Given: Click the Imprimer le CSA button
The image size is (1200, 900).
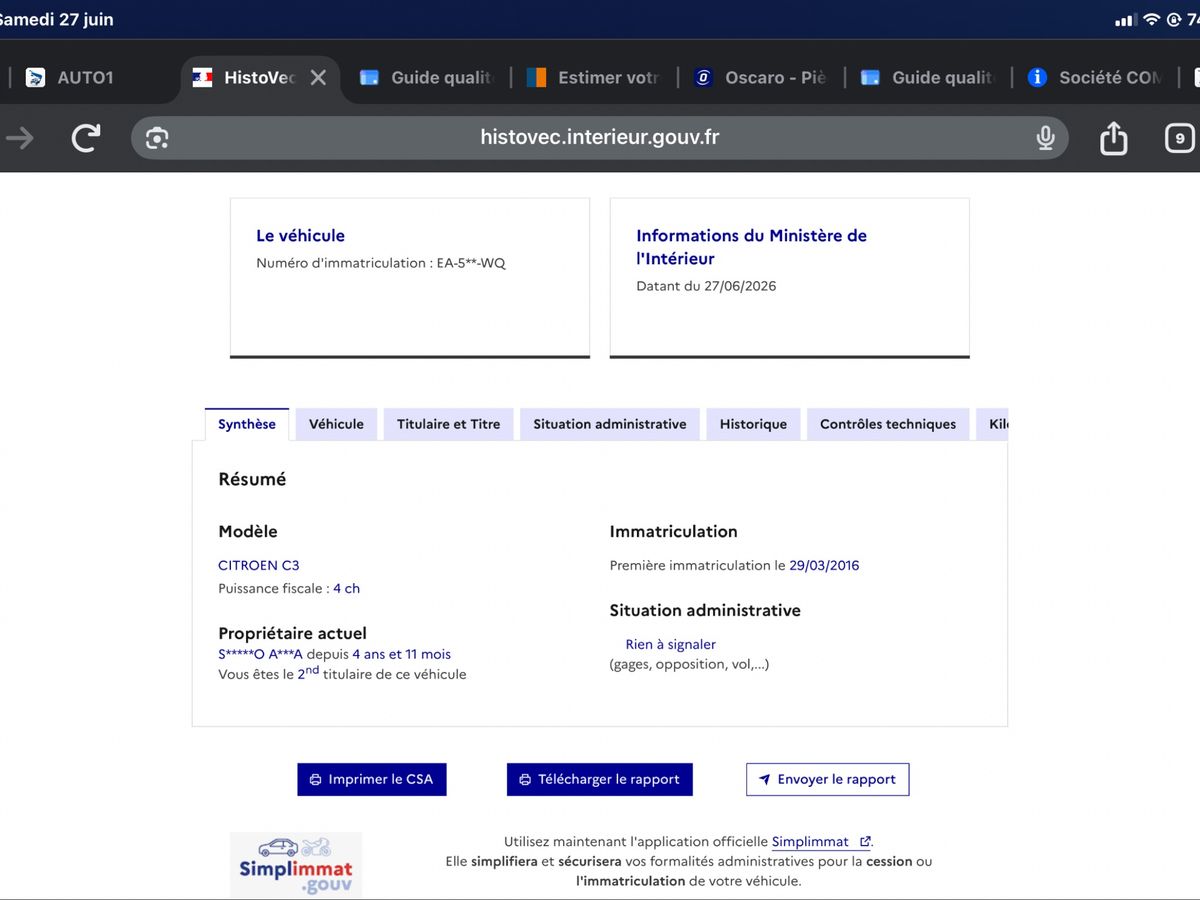Looking at the screenshot, I should point(372,779).
